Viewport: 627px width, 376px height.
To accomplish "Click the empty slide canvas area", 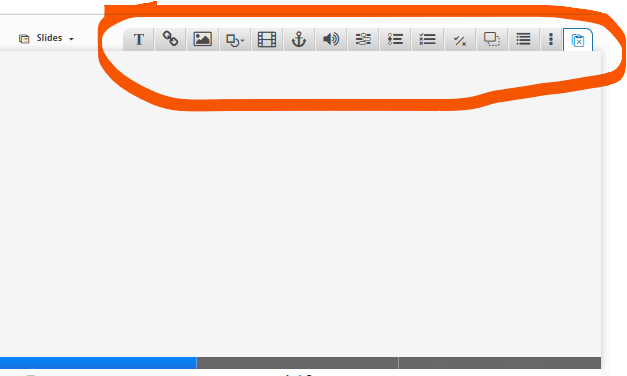I will click(x=300, y=204).
